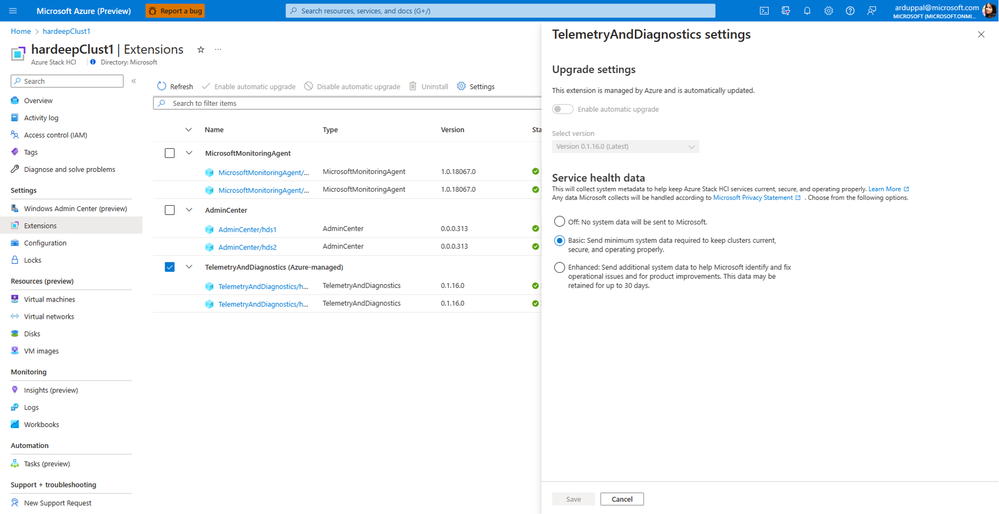
Task: Sort by the Version column header
Action: [x=452, y=129]
